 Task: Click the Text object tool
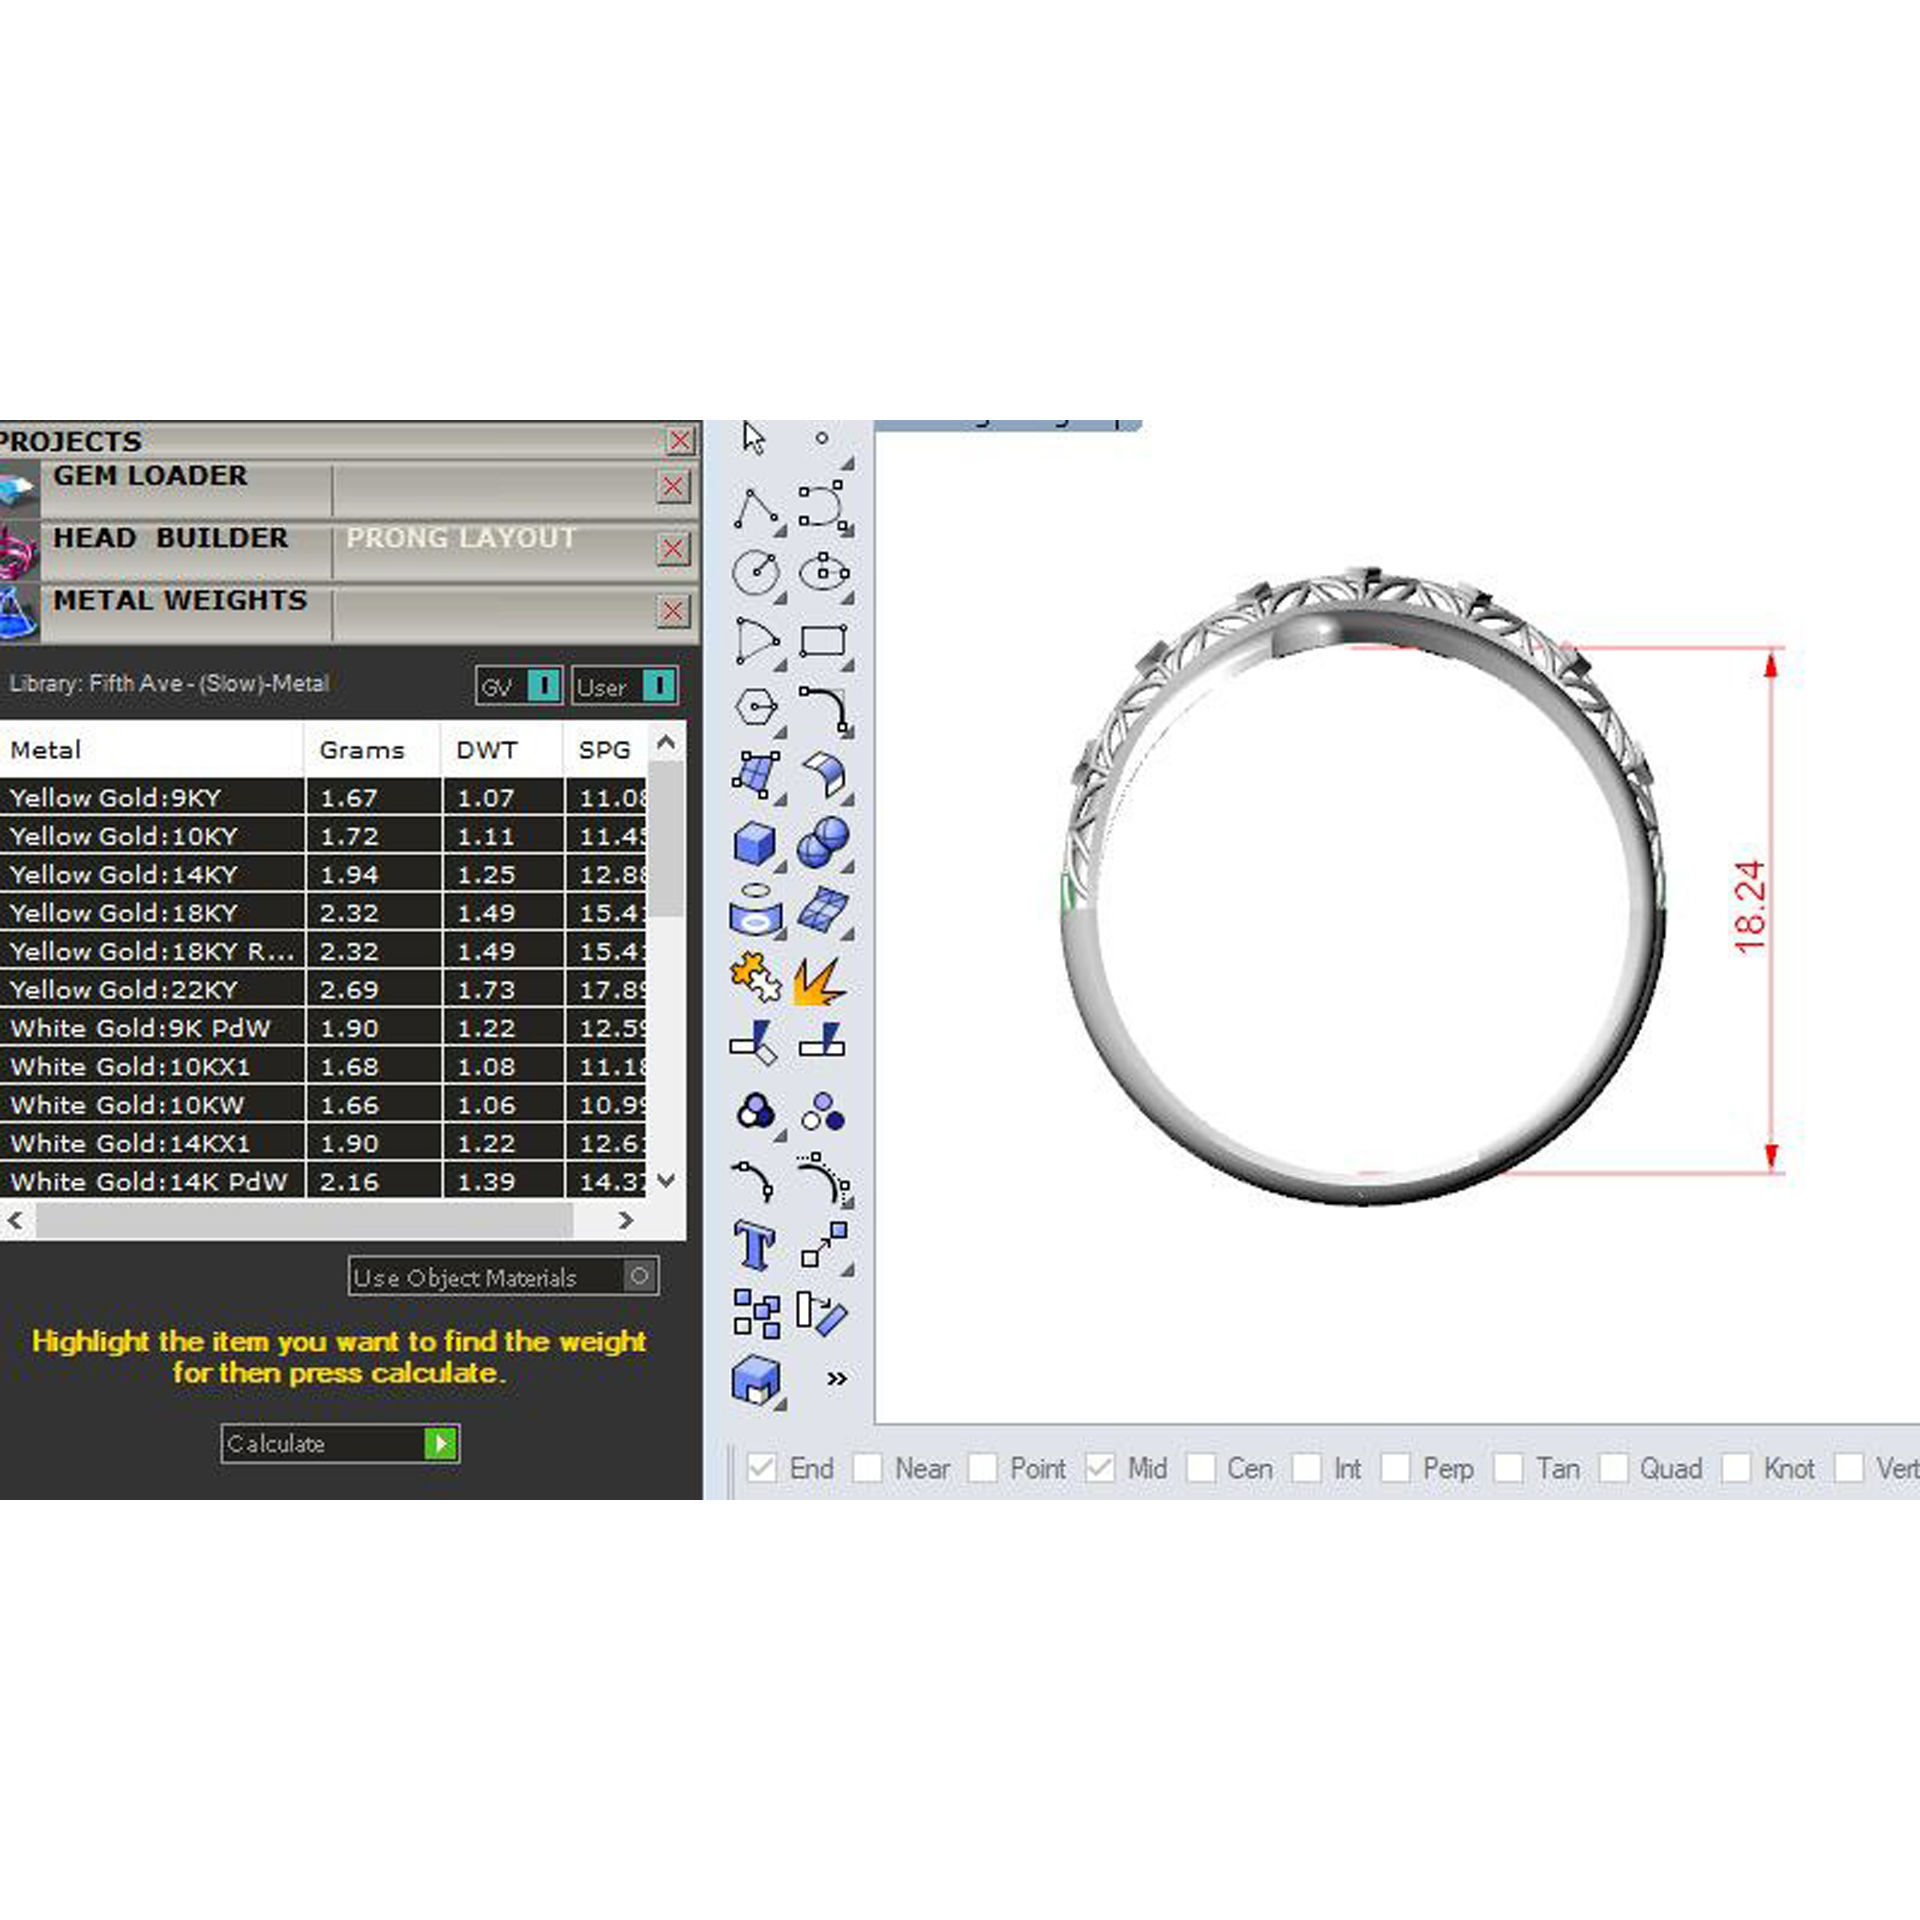(755, 1246)
